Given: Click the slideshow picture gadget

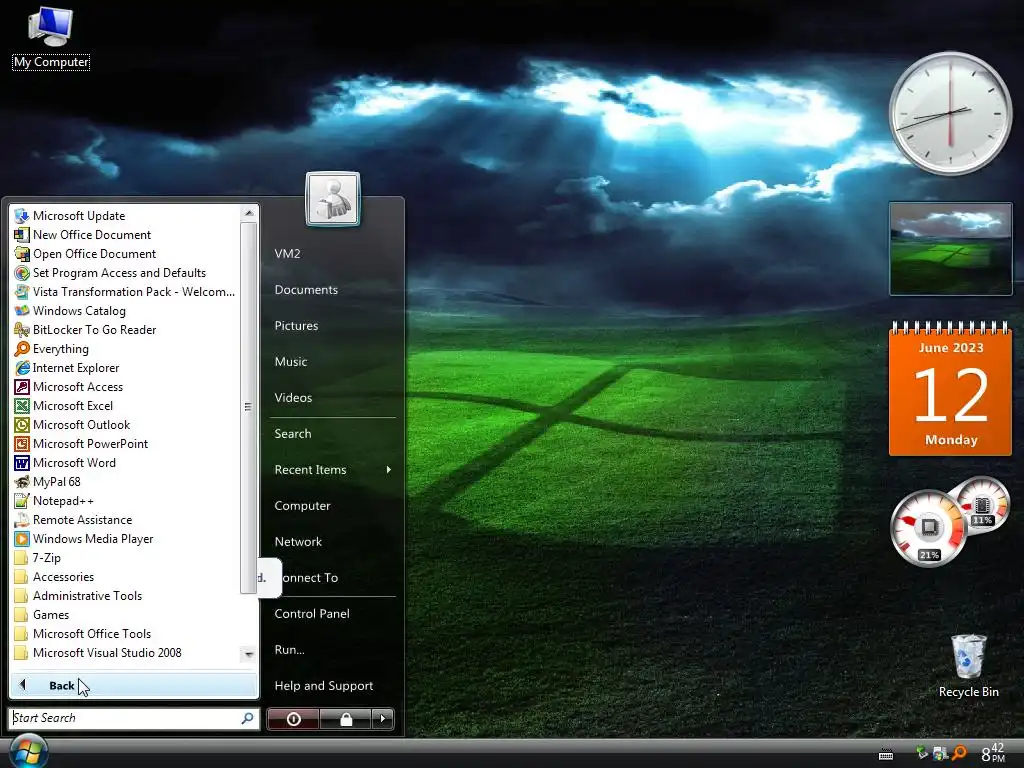Looking at the screenshot, I should coord(951,249).
